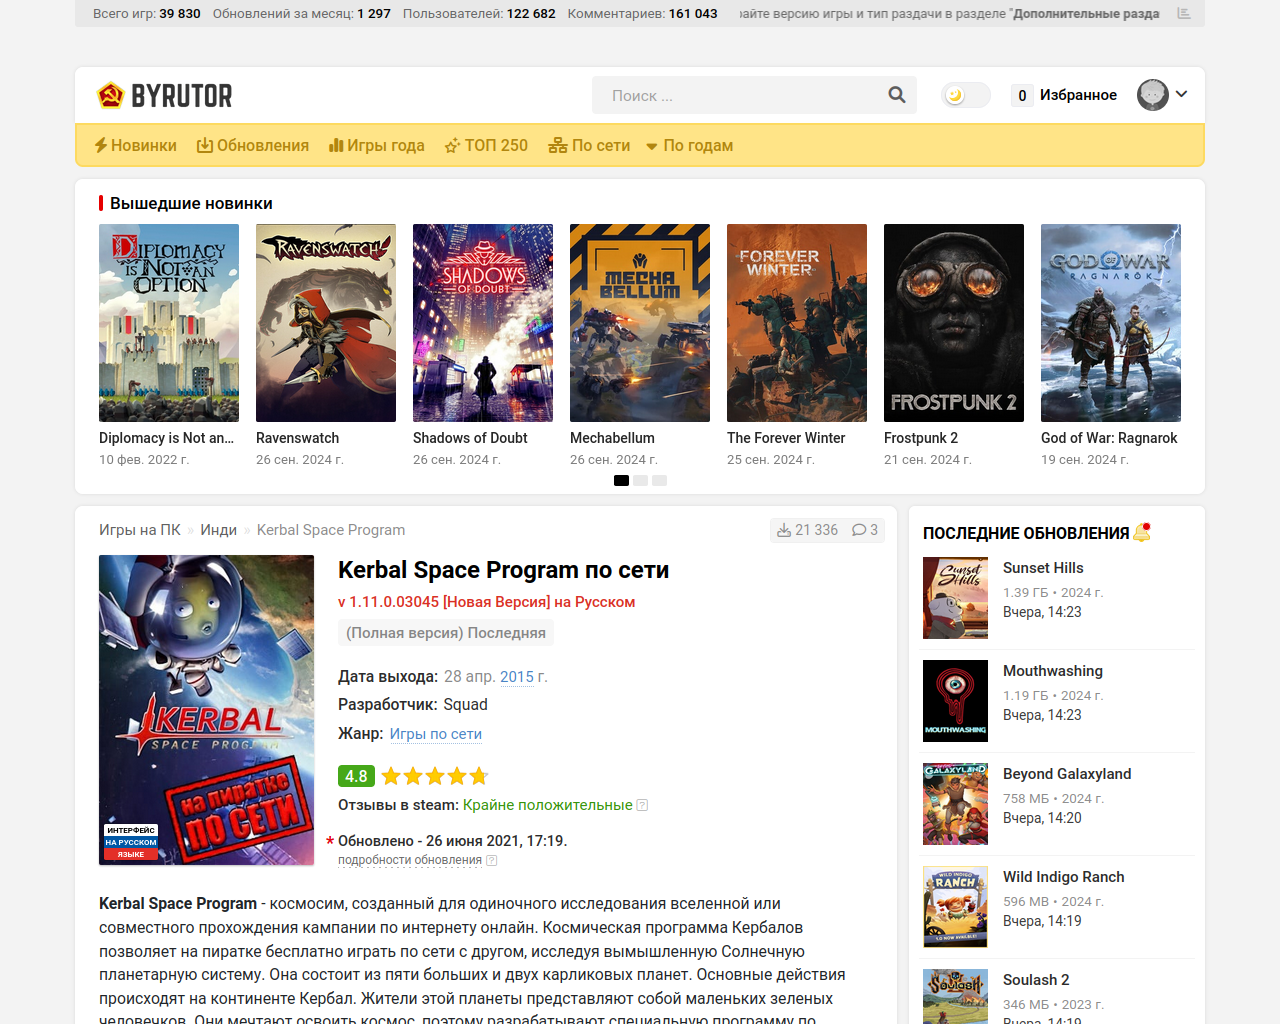The image size is (1280, 1024).
Task: Click the search magnifier icon
Action: coord(897,95)
